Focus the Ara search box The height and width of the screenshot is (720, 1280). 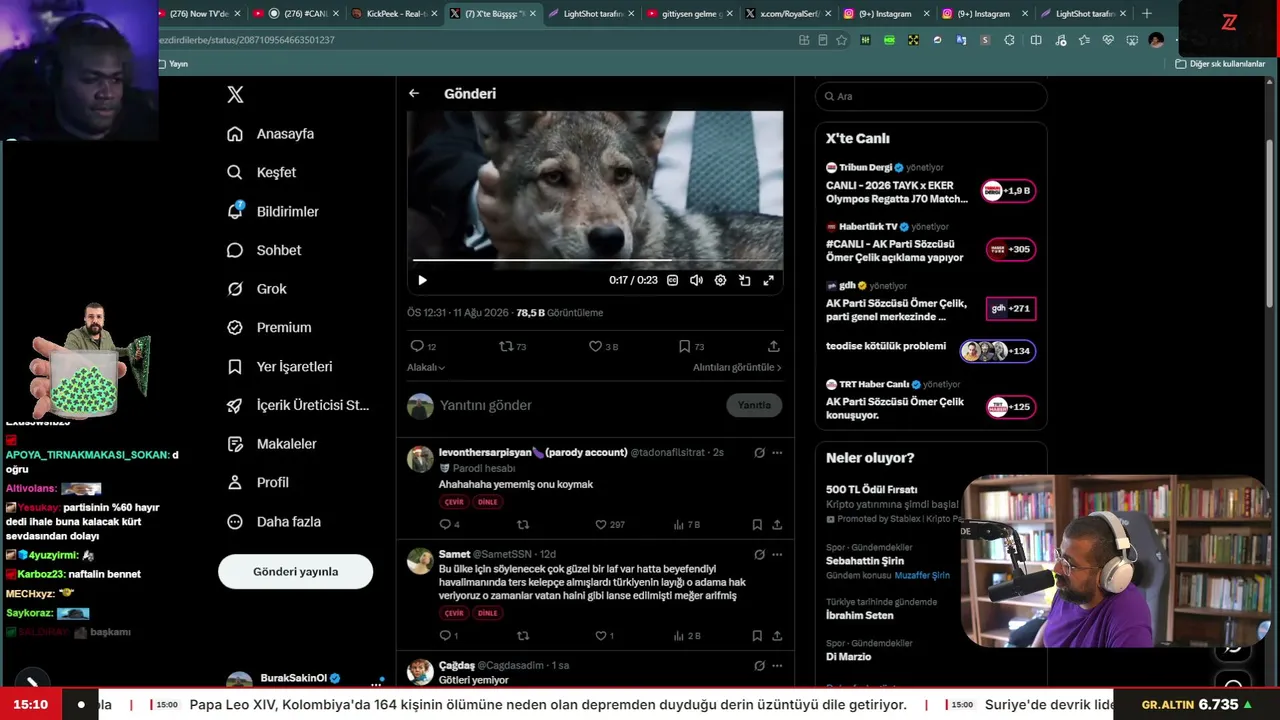[931, 96]
